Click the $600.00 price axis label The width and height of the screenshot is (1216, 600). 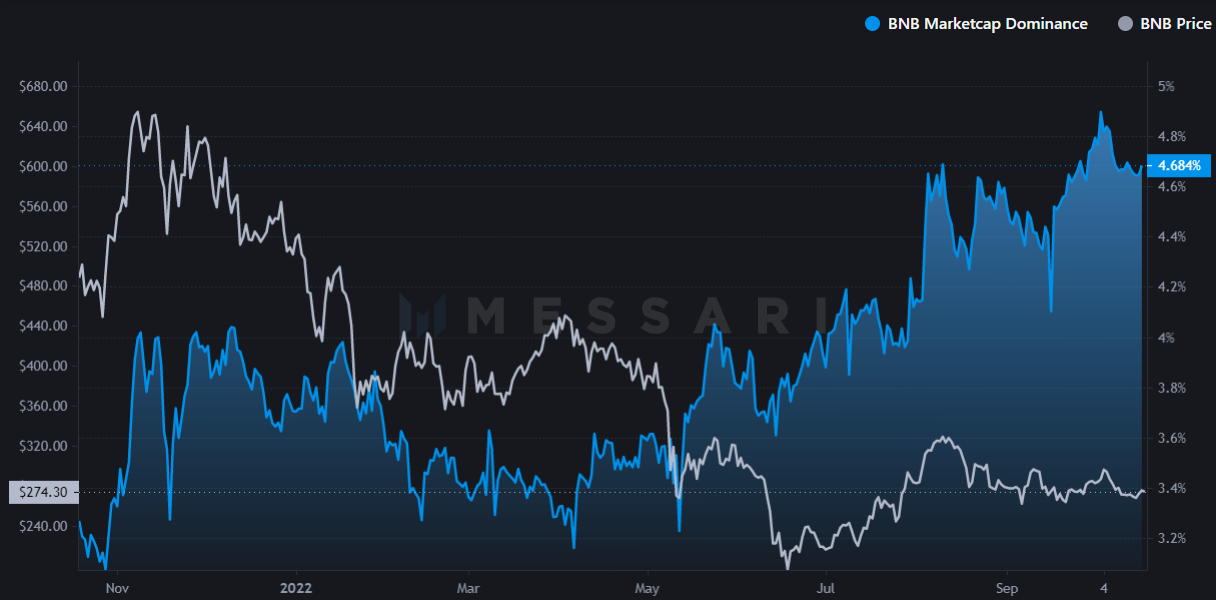[43, 166]
